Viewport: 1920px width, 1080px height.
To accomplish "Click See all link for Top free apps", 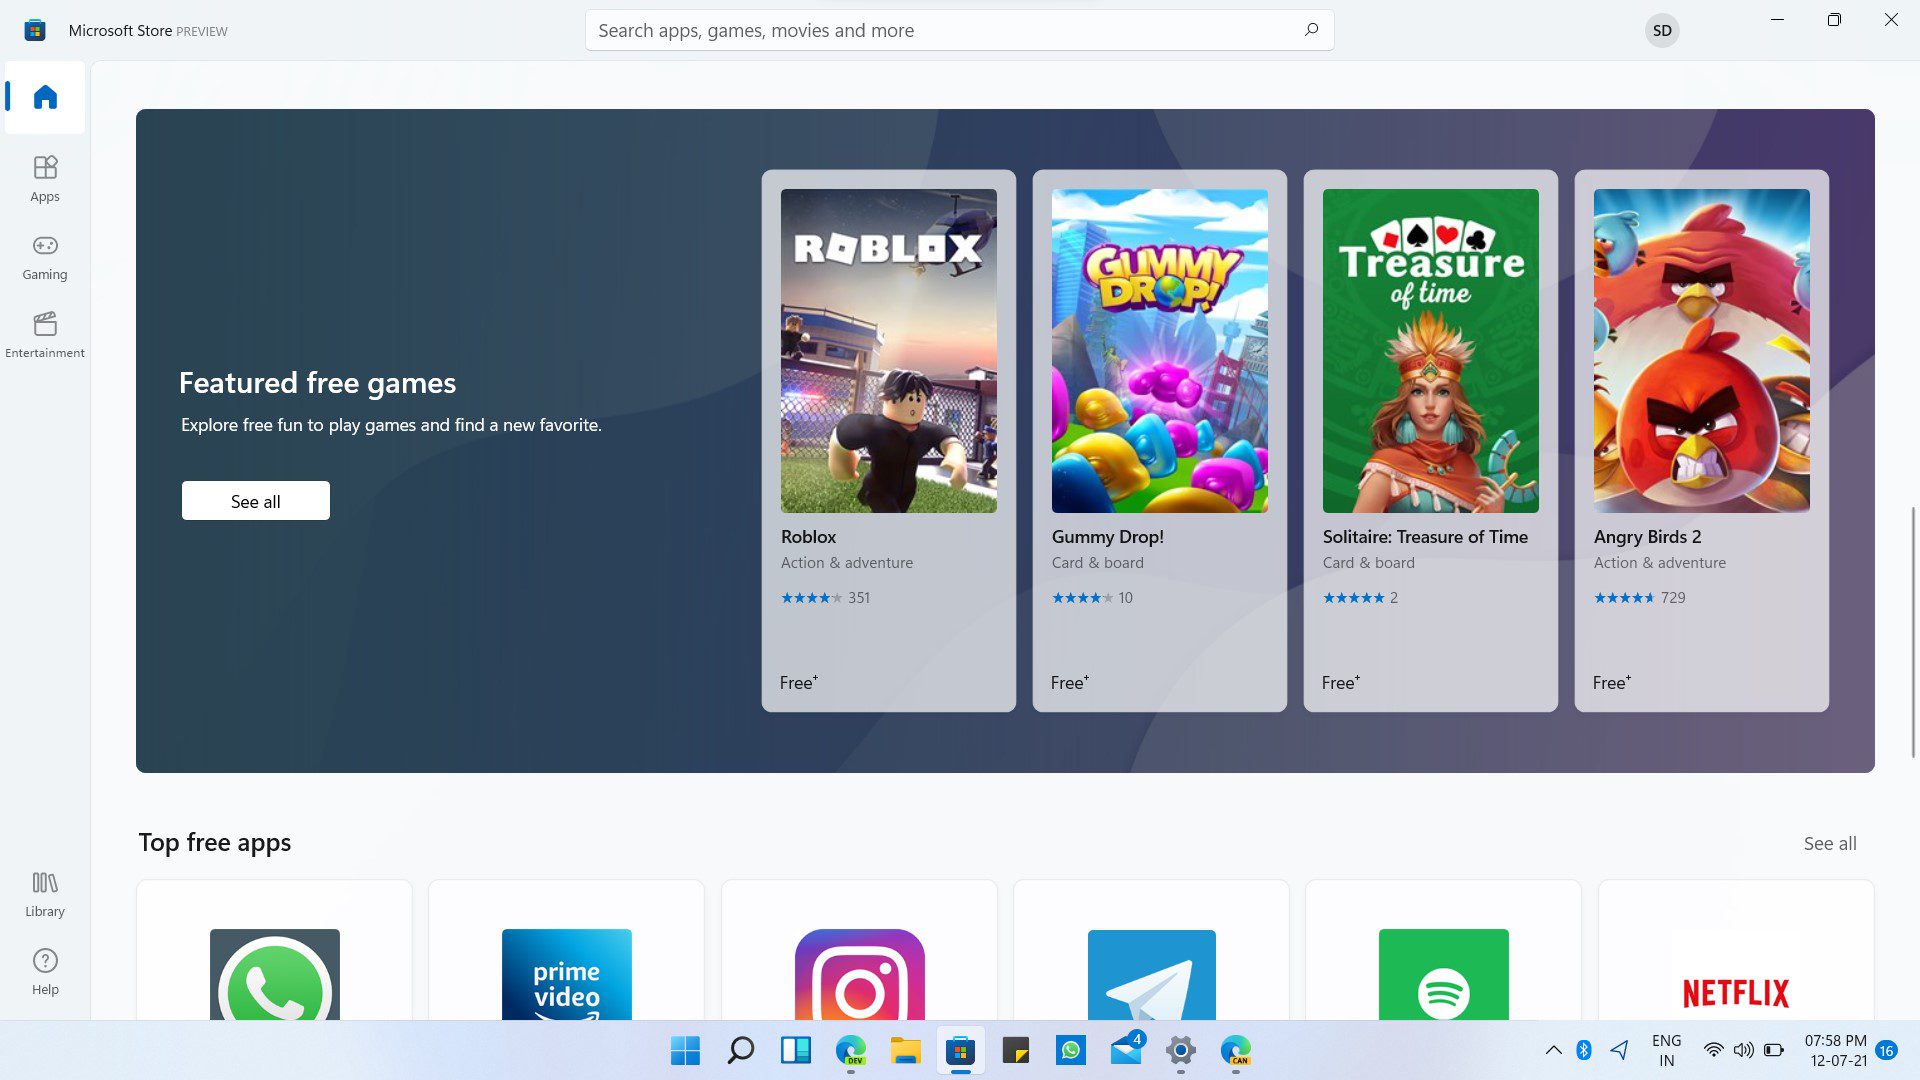I will point(1829,843).
